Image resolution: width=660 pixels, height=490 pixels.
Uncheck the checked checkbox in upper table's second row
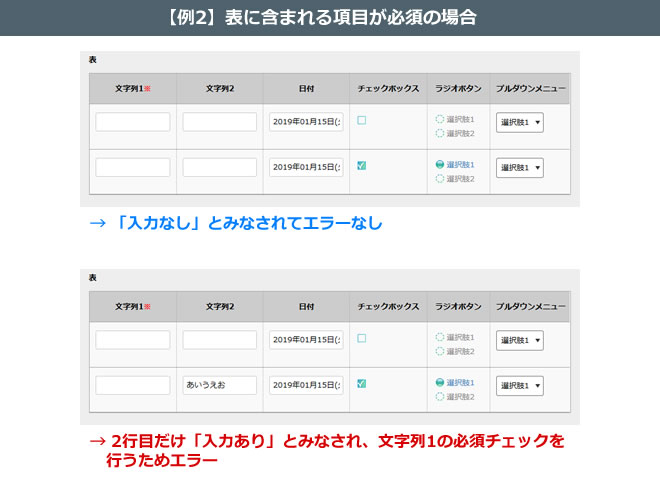(361, 166)
